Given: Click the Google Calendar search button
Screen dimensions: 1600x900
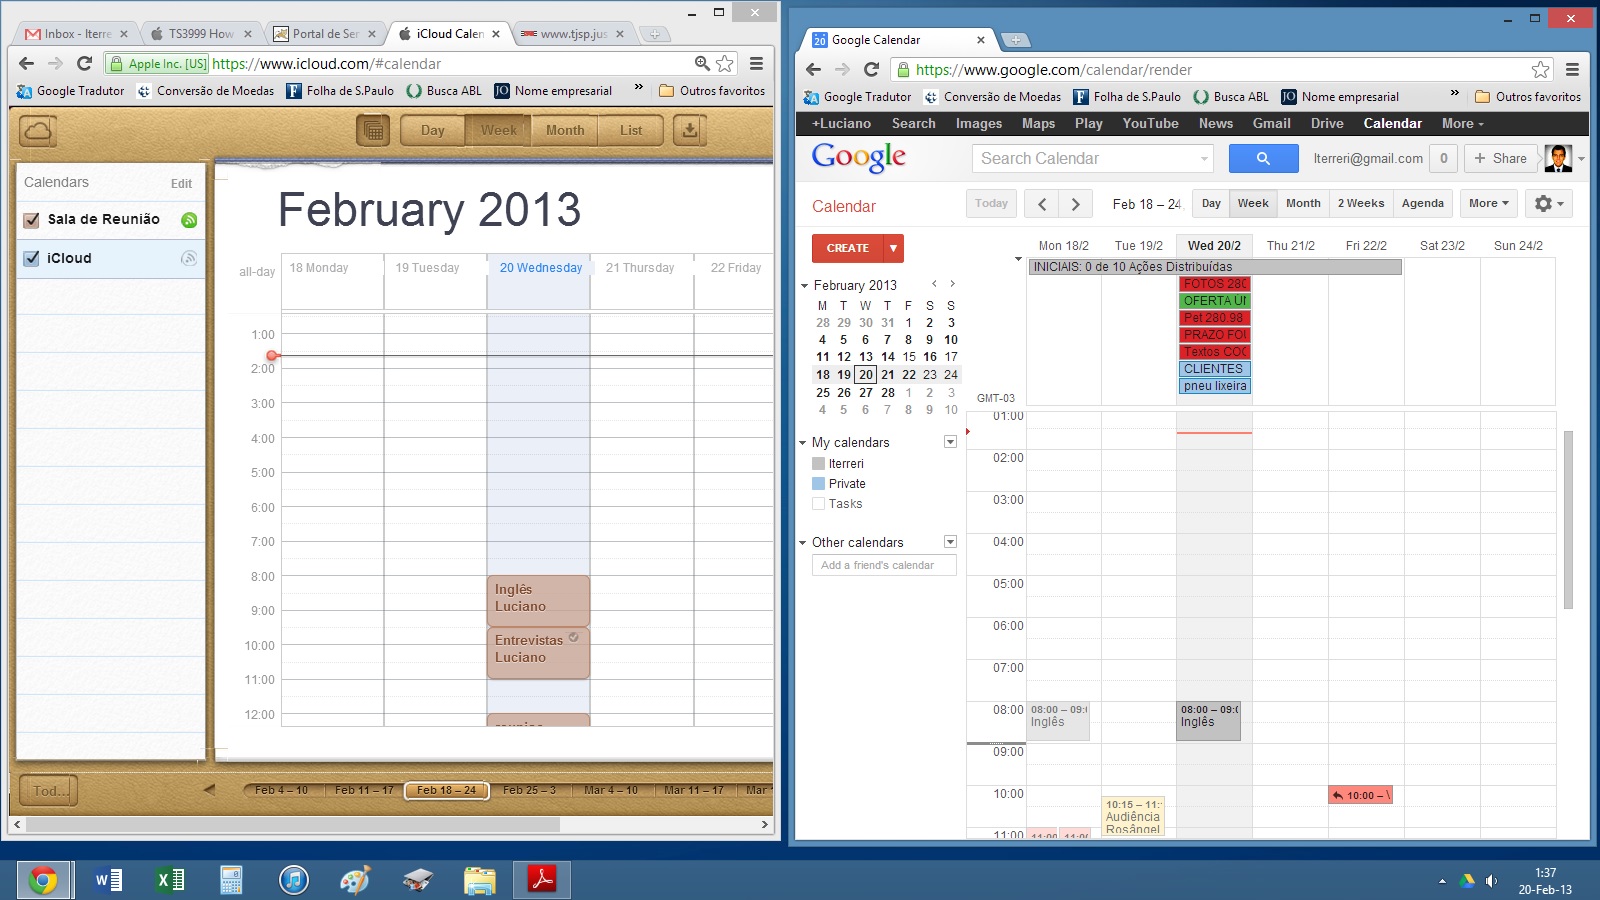Looking at the screenshot, I should 1263,158.
